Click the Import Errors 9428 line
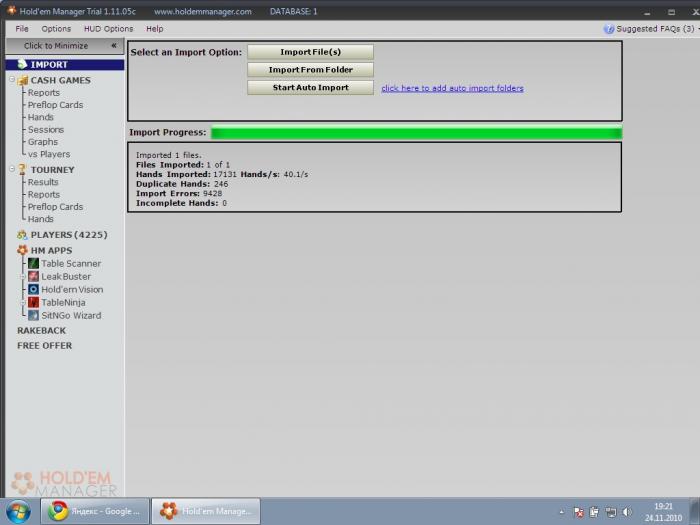 (x=179, y=193)
